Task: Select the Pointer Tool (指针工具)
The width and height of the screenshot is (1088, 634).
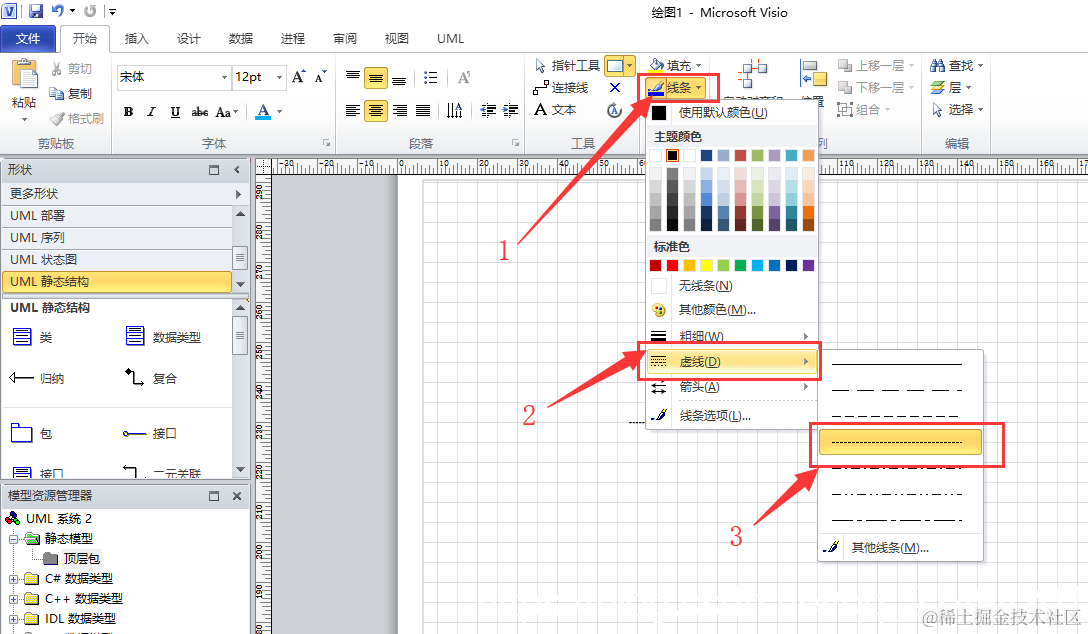Action: tap(567, 66)
